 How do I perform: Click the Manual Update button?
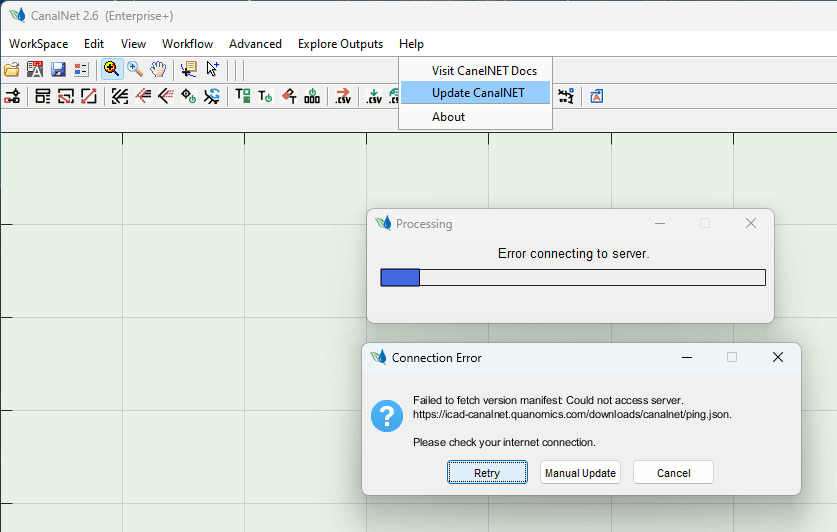click(580, 473)
